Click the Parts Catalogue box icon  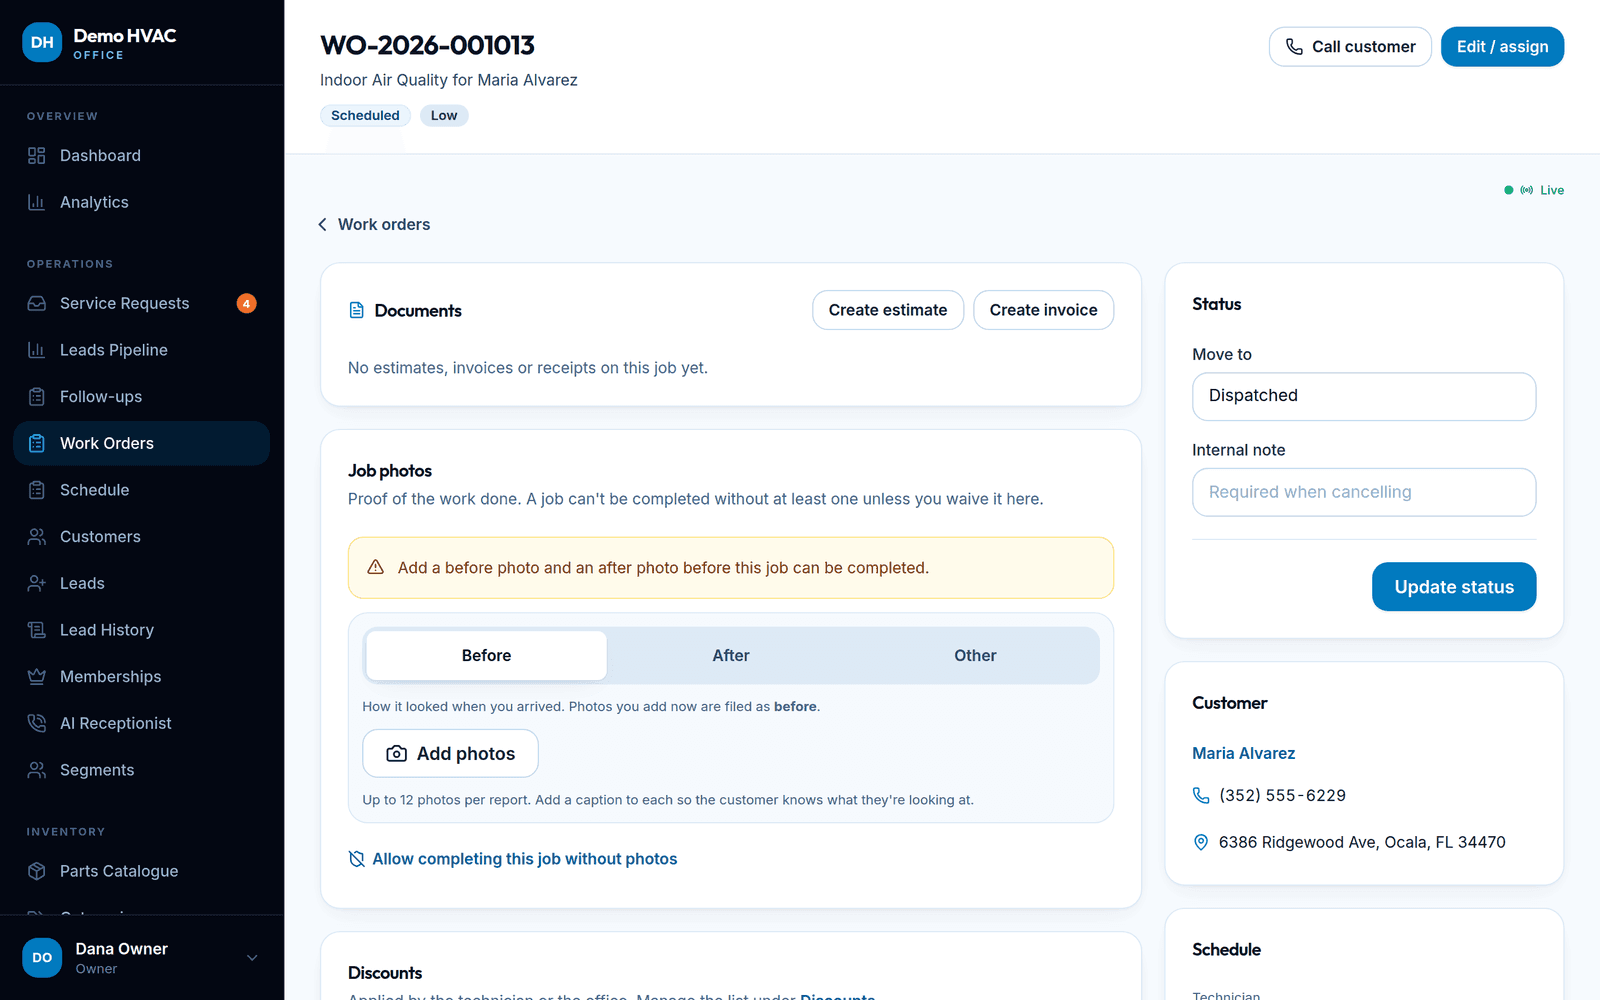pos(37,871)
